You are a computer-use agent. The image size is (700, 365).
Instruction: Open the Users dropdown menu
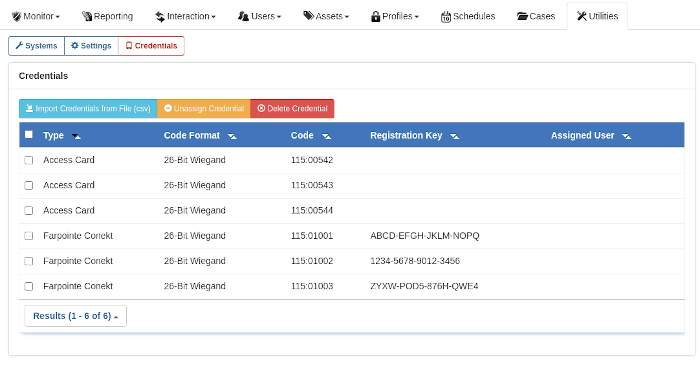259,17
